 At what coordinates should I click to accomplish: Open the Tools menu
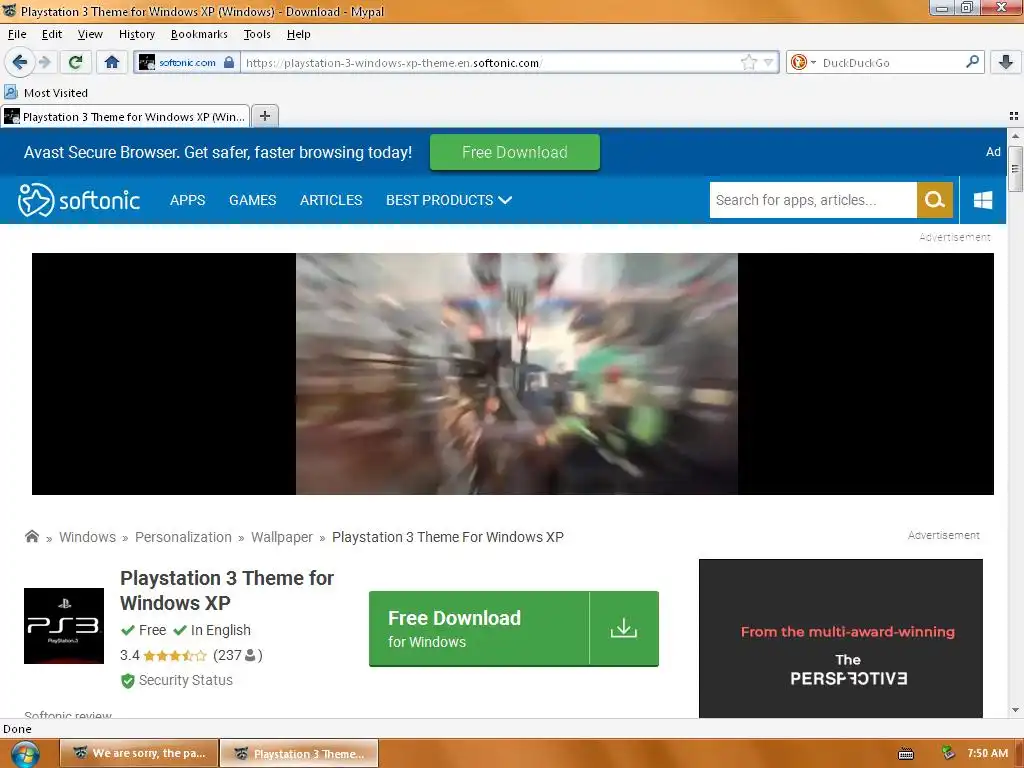pos(257,34)
